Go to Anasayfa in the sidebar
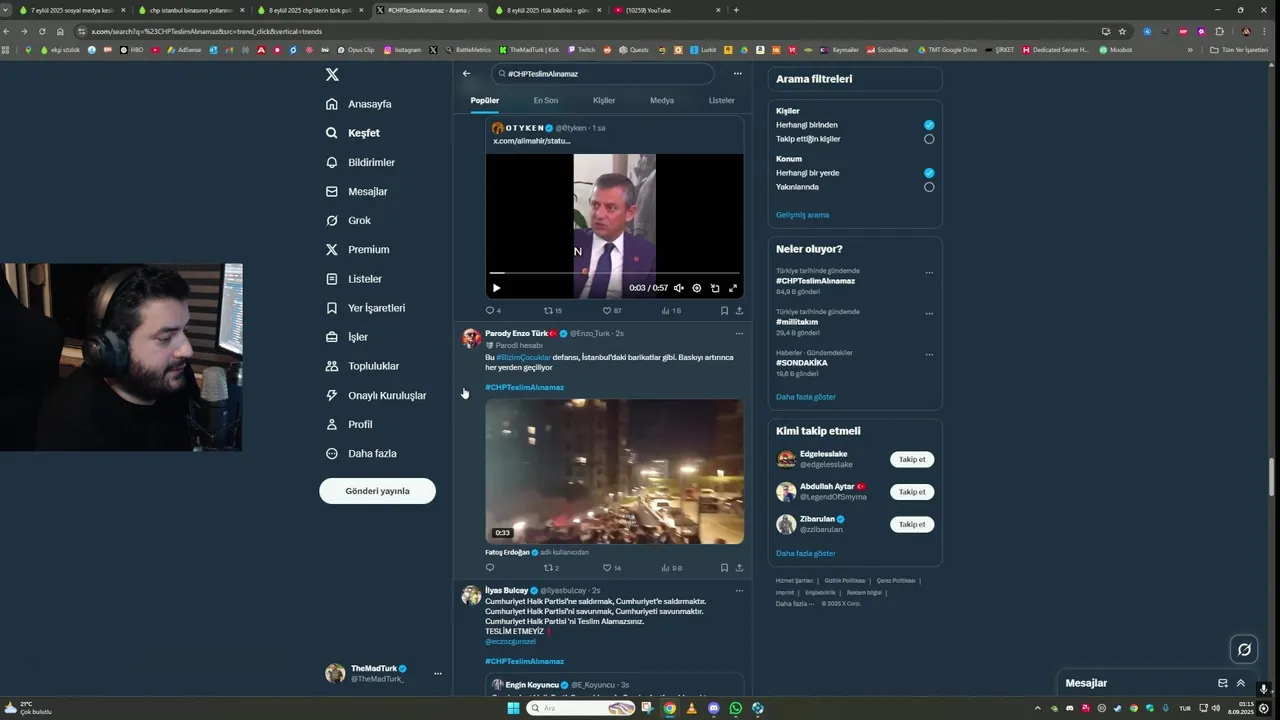This screenshot has width=1280, height=720. tap(359, 104)
